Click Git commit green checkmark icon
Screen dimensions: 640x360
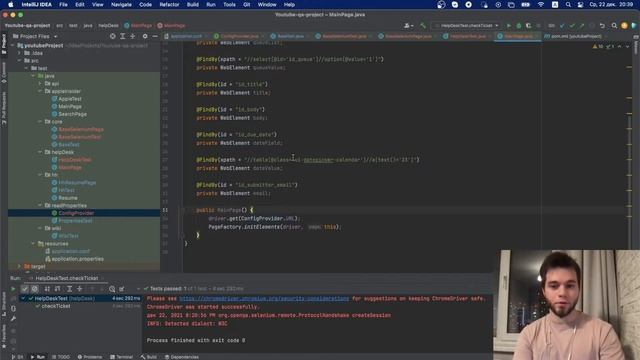(572, 26)
